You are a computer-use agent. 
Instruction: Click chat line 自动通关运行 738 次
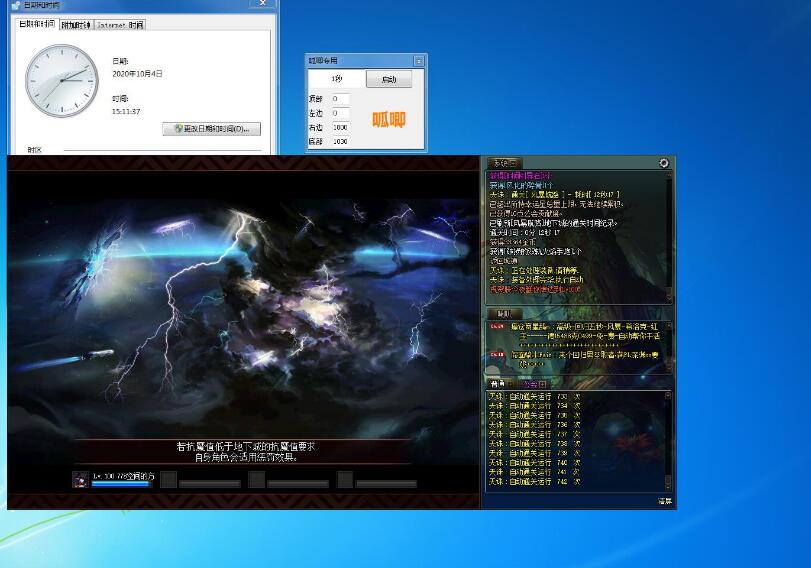534,444
